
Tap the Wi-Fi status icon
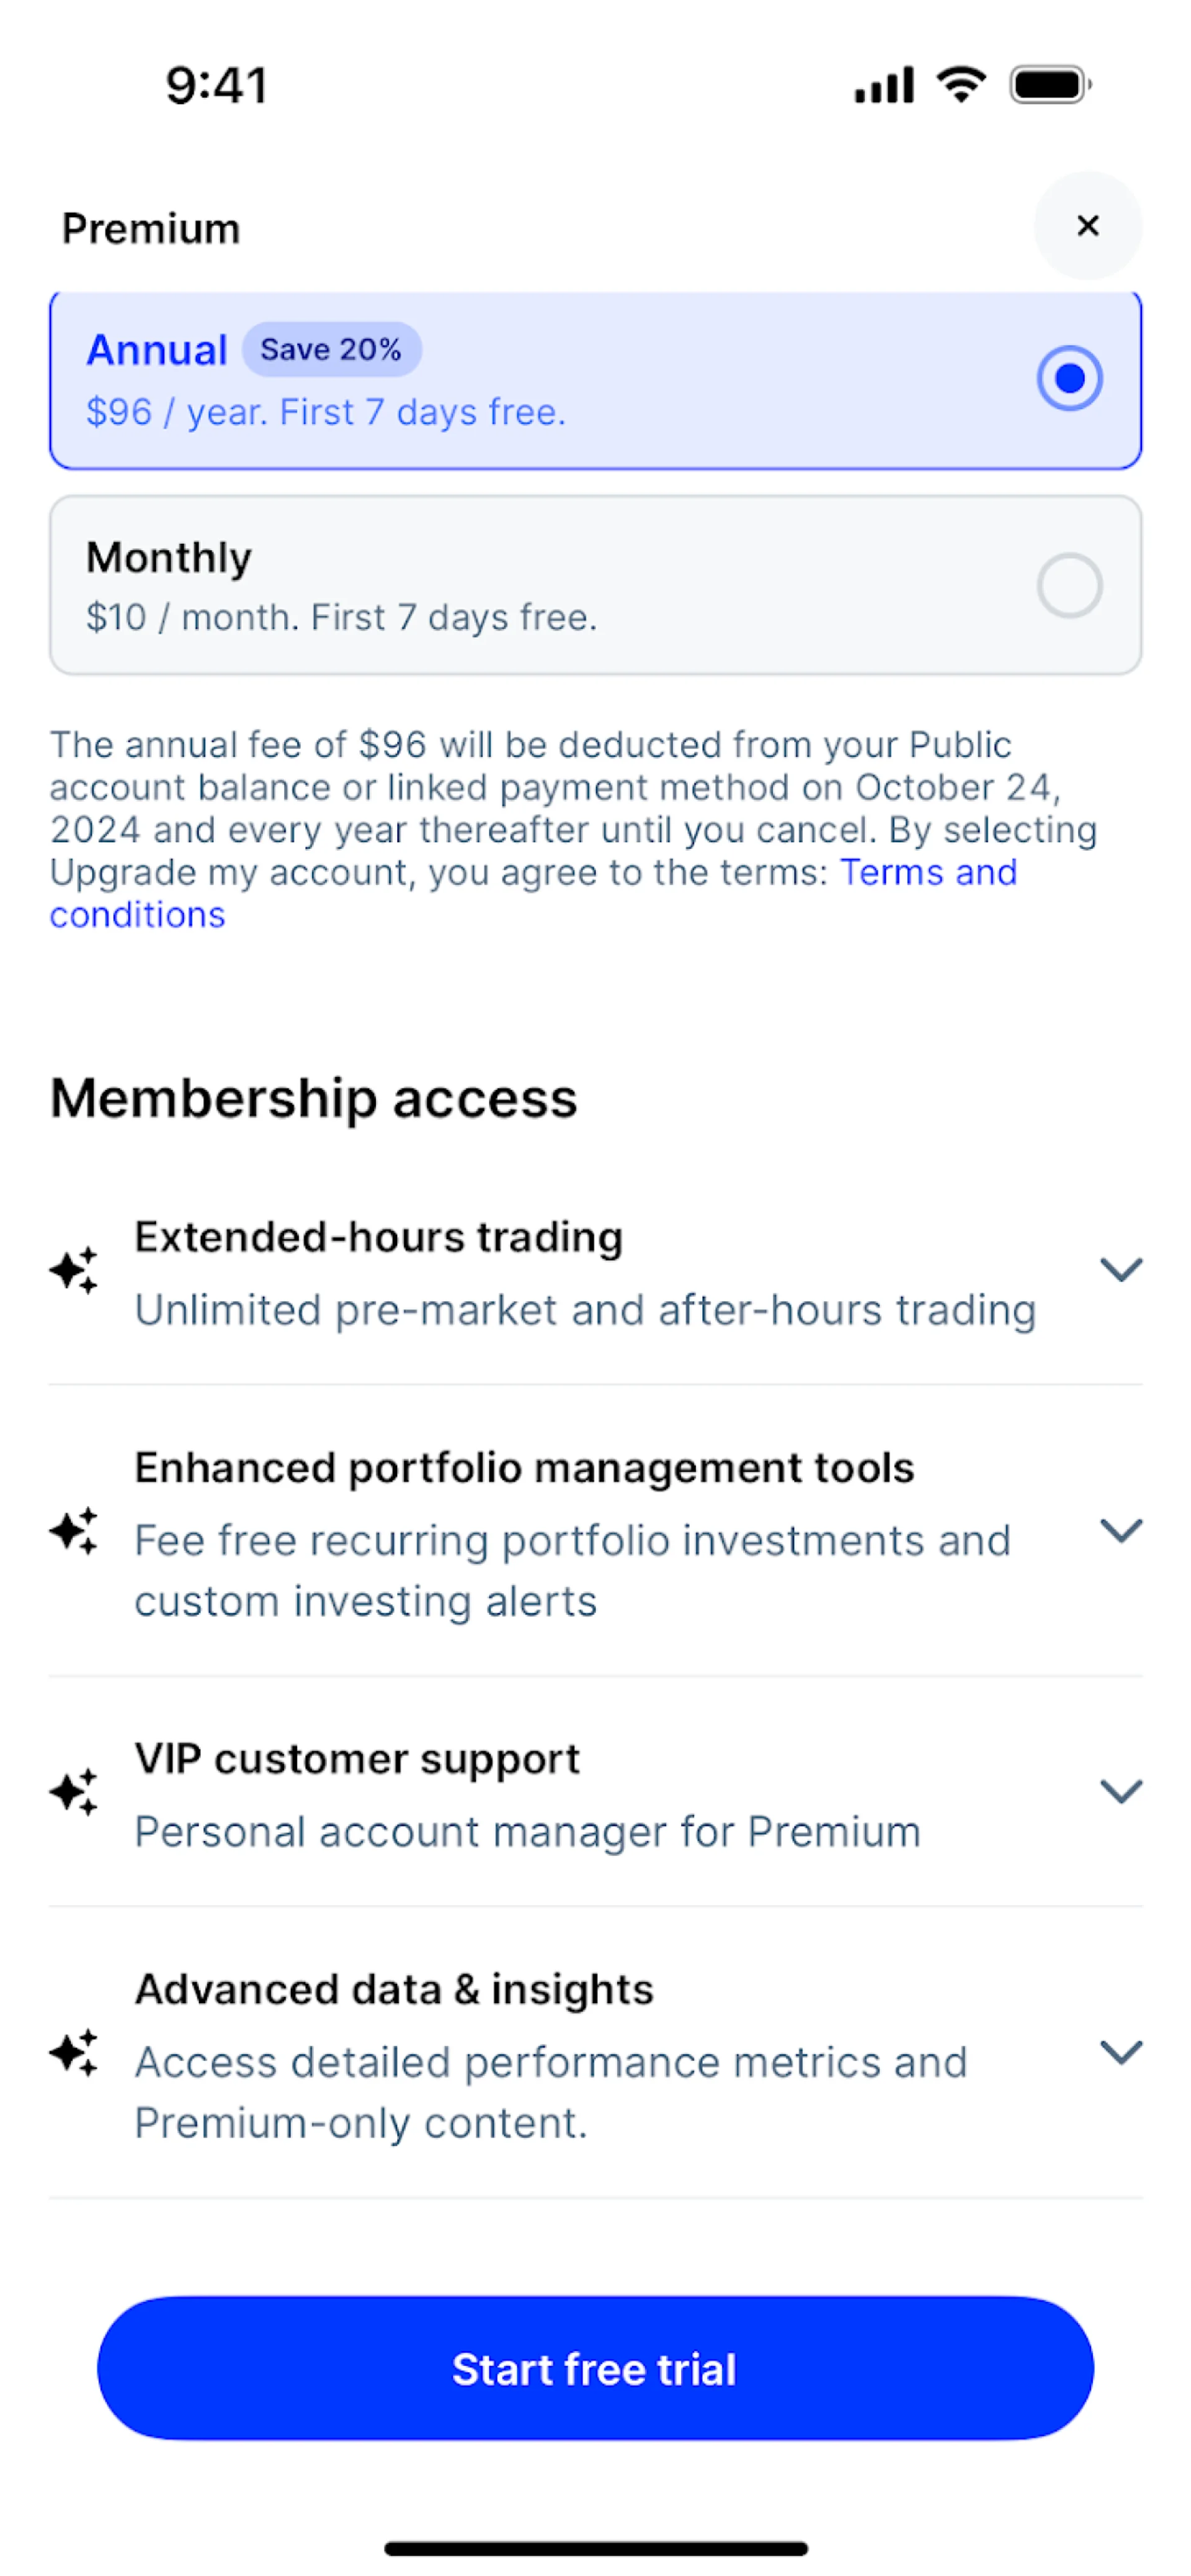961,84
